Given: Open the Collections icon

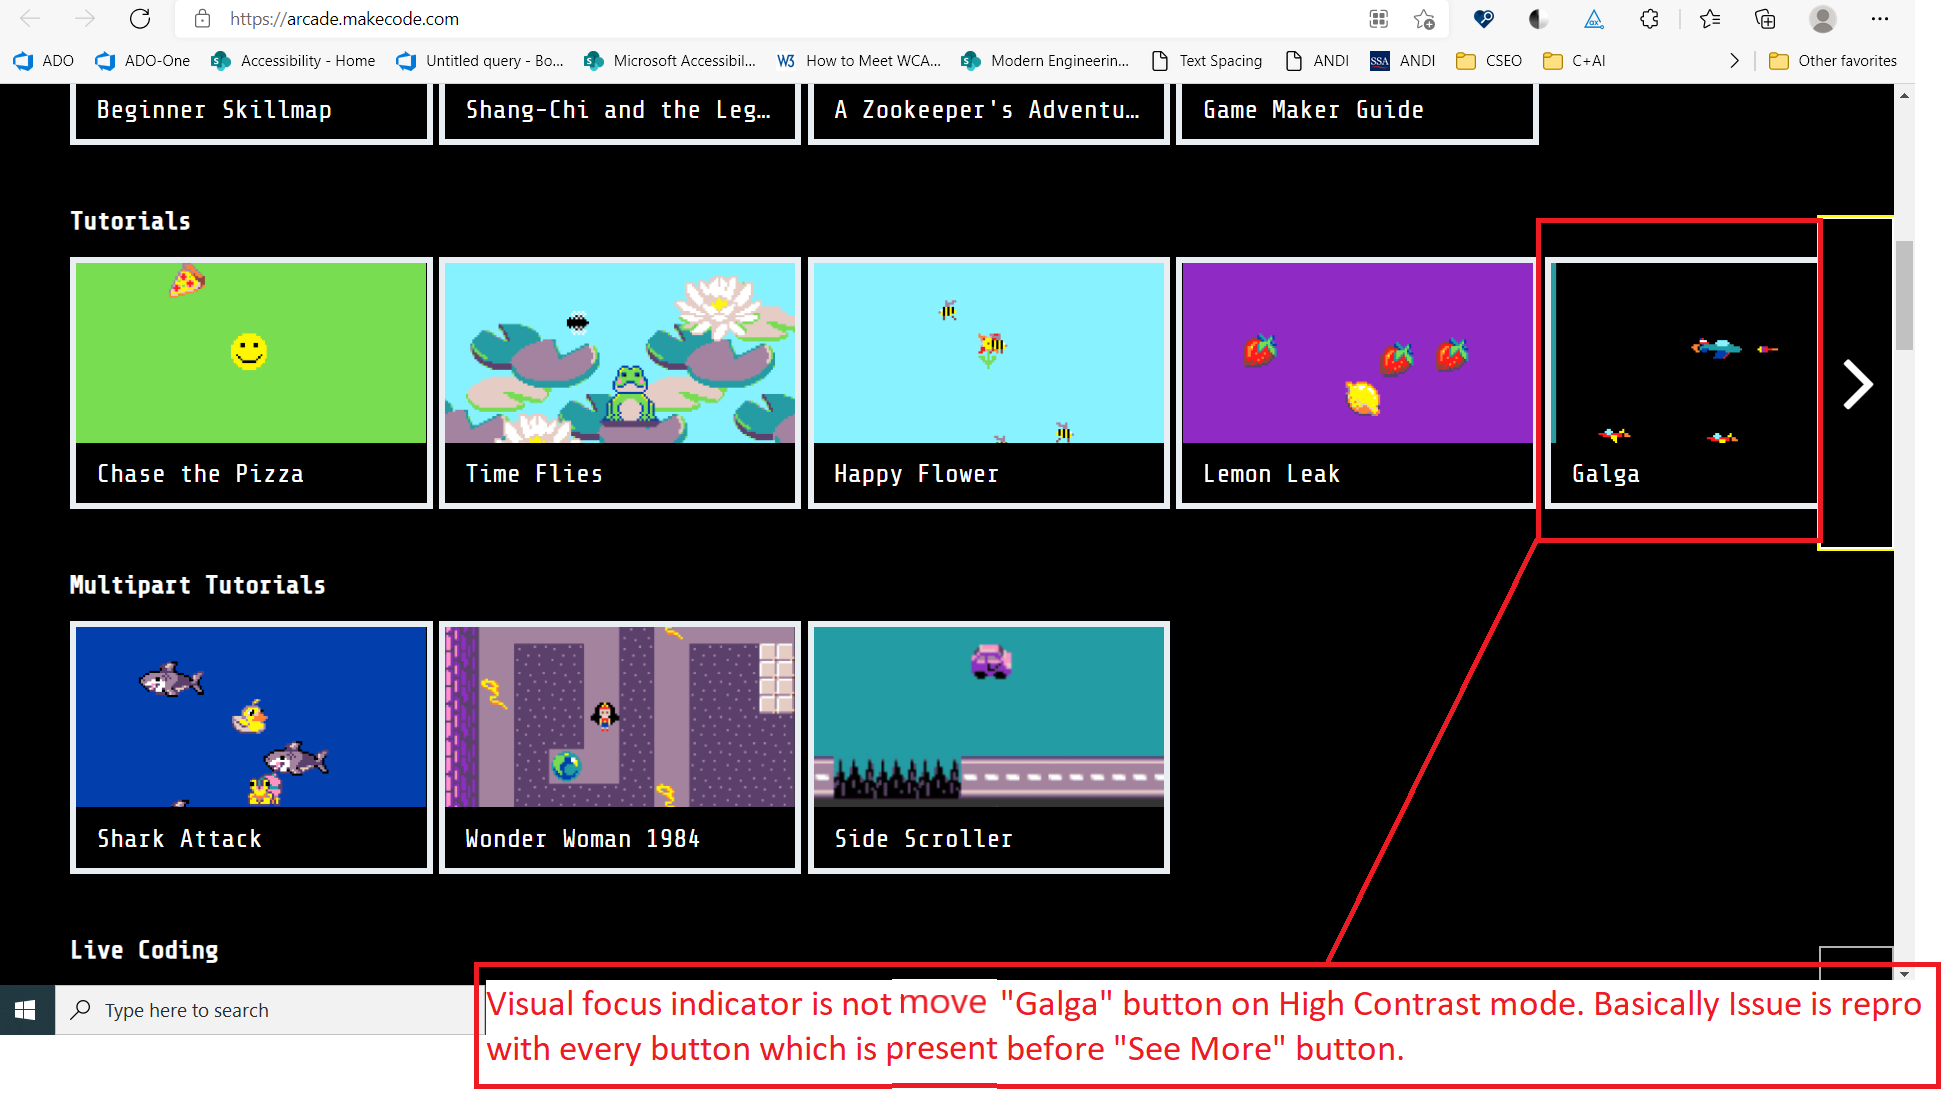Looking at the screenshot, I should coord(1765,19).
